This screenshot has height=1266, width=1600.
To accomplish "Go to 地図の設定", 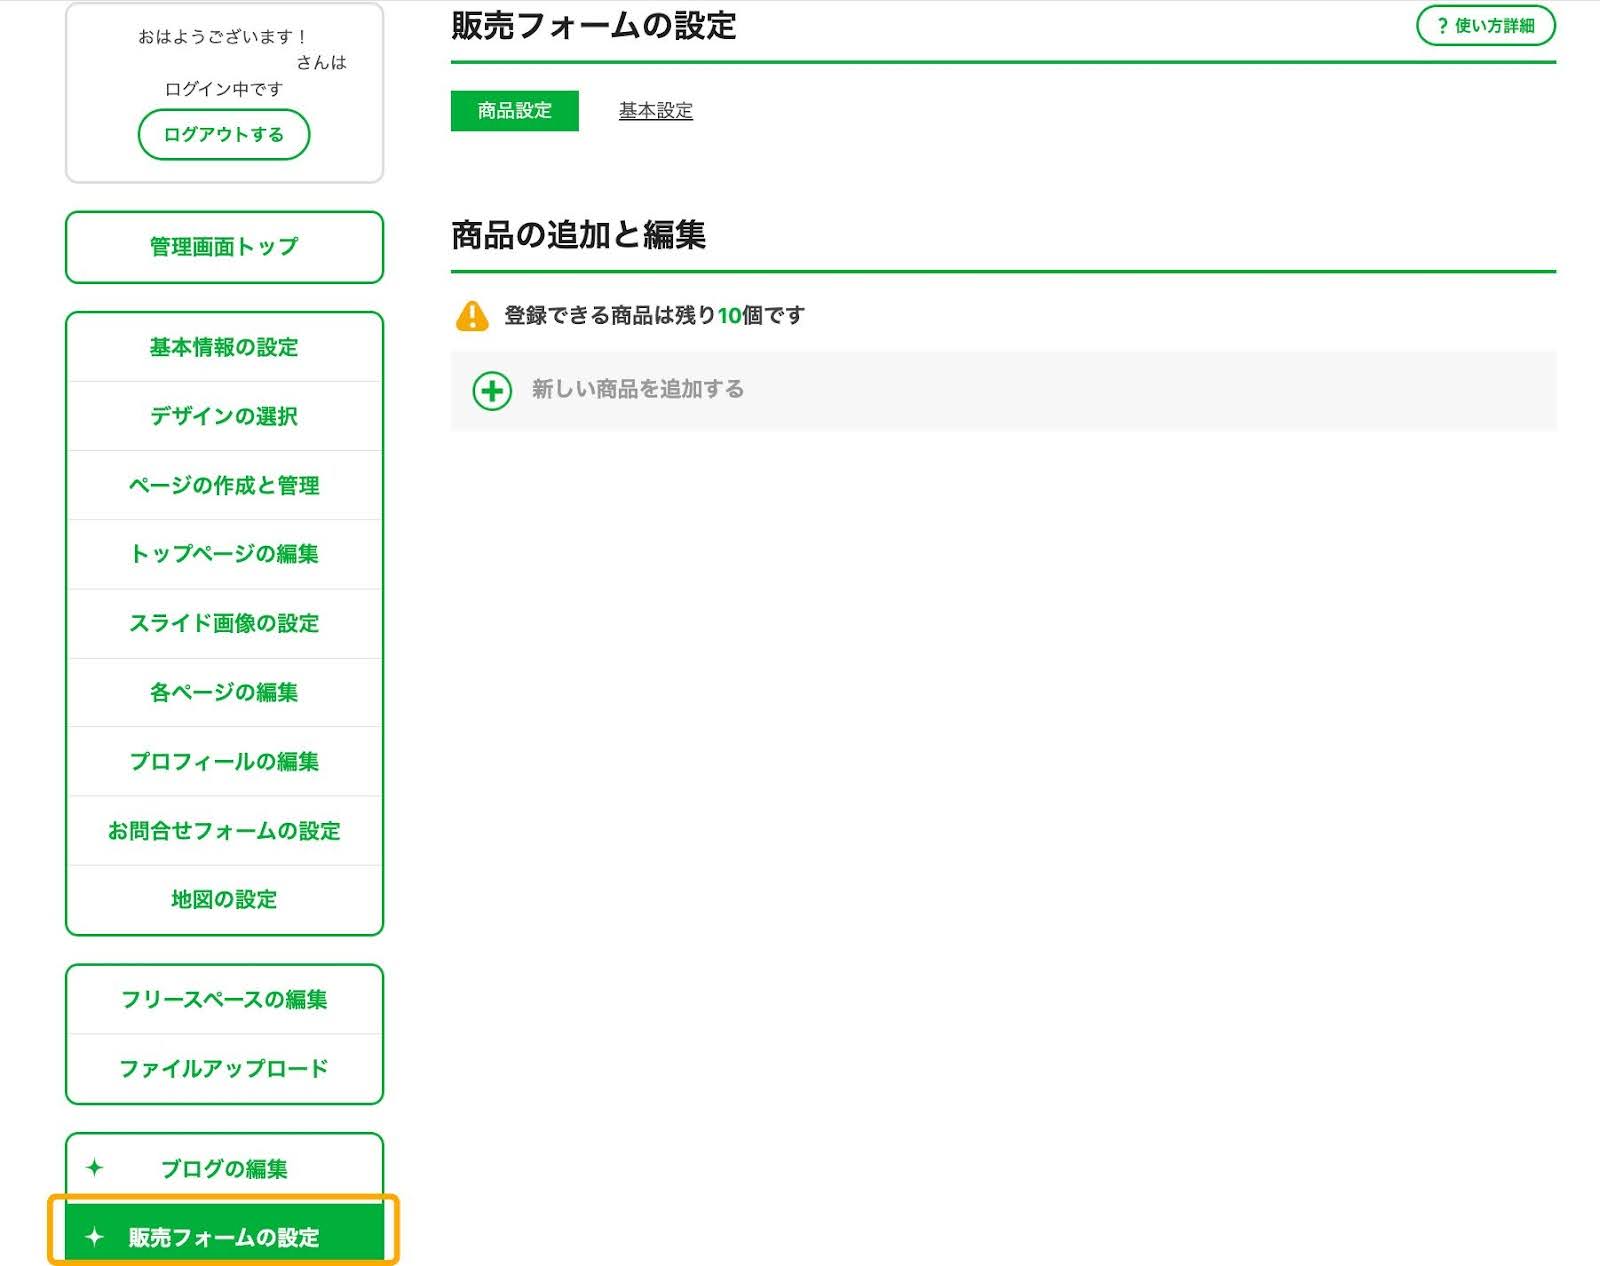I will (x=224, y=899).
